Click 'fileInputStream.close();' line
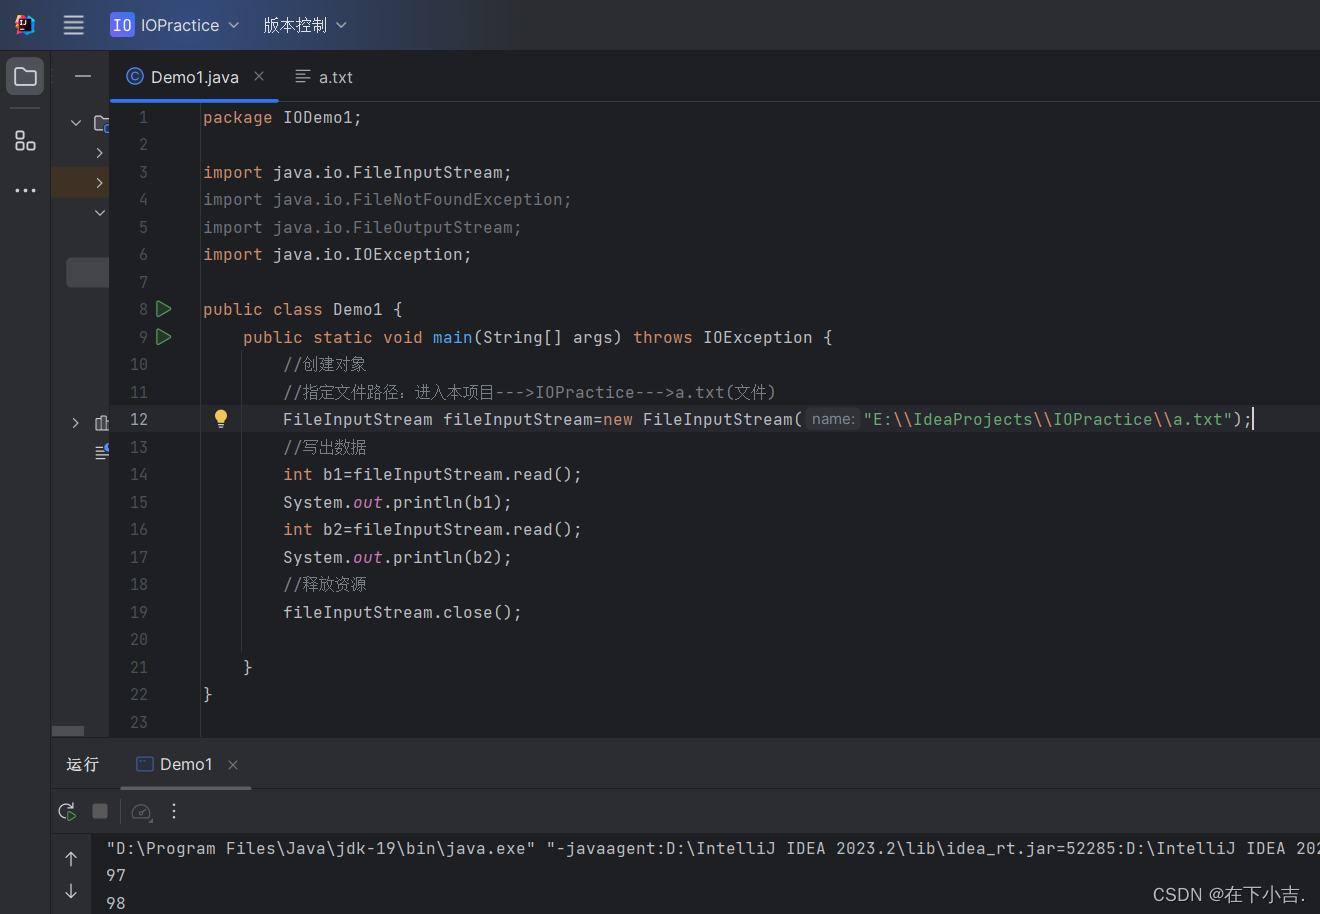The image size is (1320, 914). point(402,612)
